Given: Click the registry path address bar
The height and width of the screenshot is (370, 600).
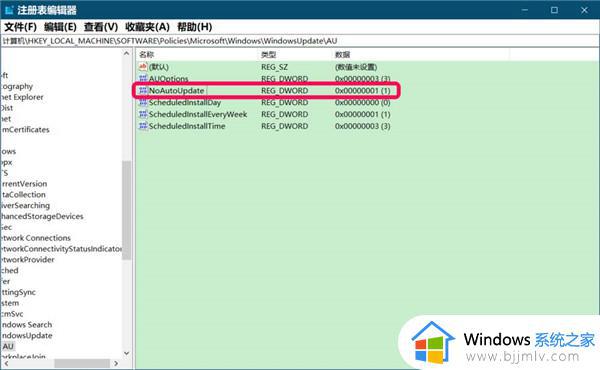Looking at the screenshot, I should pos(300,41).
